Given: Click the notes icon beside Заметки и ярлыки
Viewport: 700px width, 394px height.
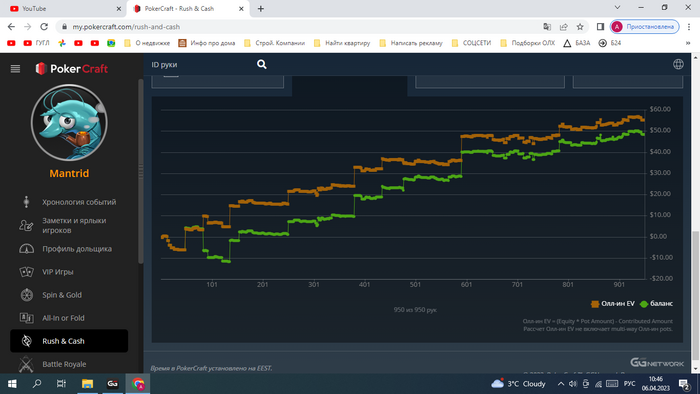Looking at the screenshot, I should [x=26, y=225].
